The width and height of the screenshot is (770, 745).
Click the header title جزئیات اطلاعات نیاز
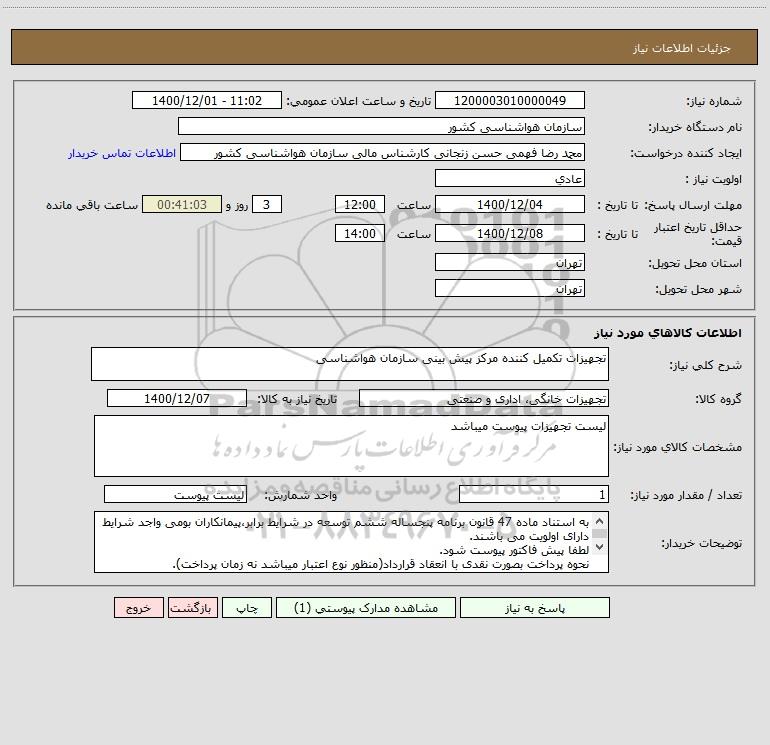[682, 48]
